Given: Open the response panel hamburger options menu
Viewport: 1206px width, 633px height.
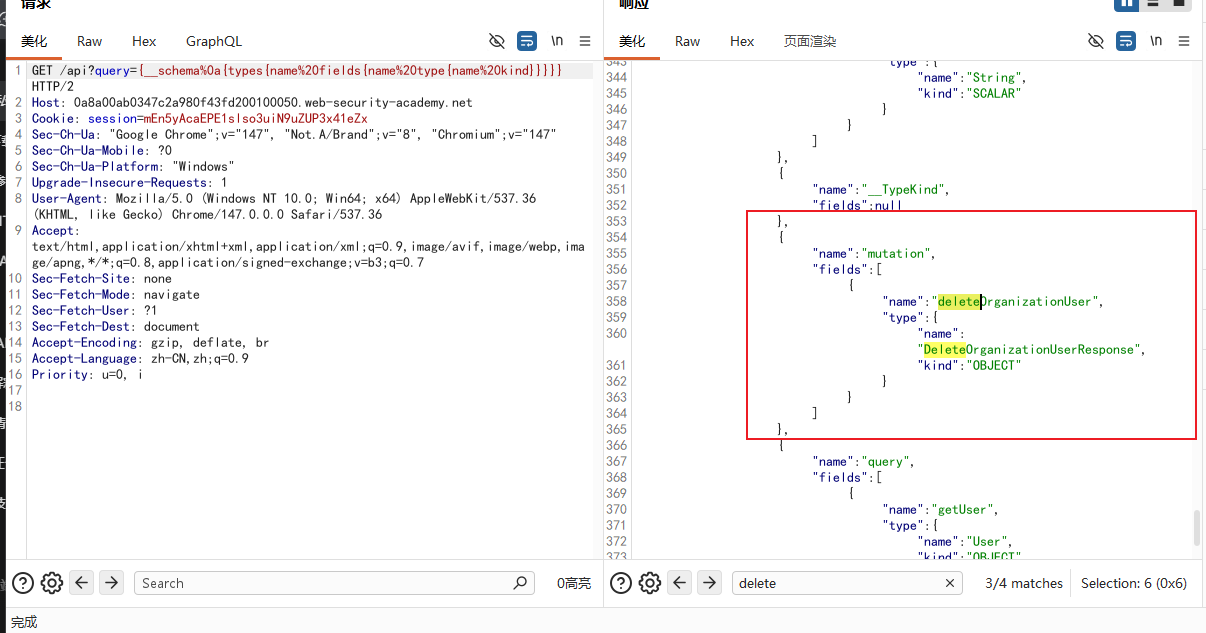Looking at the screenshot, I should [x=1184, y=41].
